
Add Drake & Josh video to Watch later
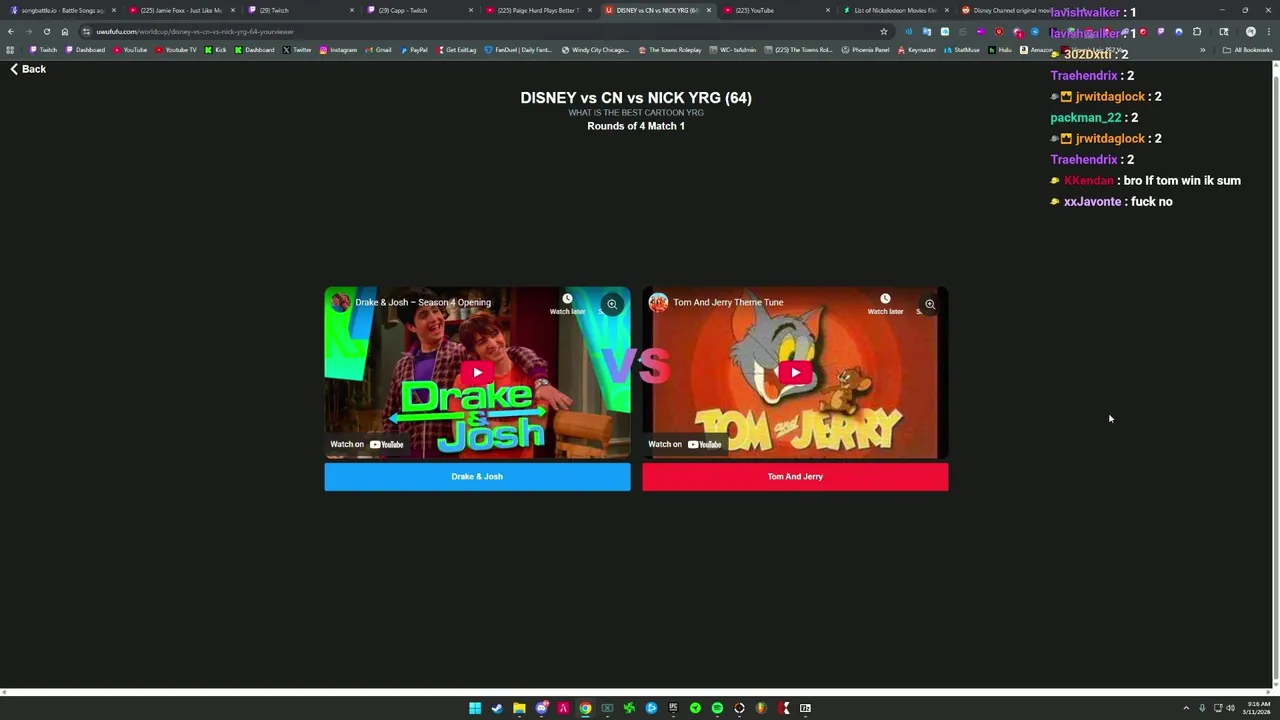[567, 304]
